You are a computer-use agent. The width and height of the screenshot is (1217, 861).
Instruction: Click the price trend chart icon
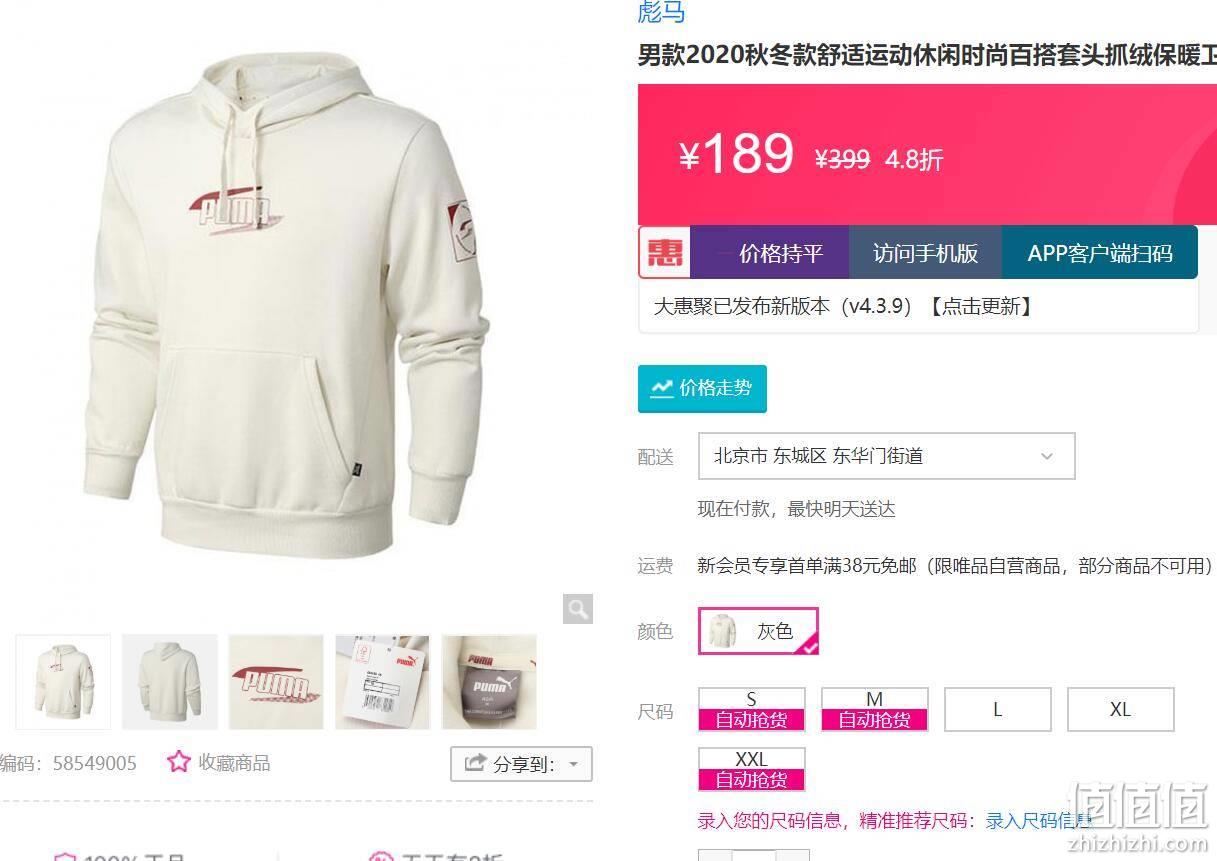[662, 388]
